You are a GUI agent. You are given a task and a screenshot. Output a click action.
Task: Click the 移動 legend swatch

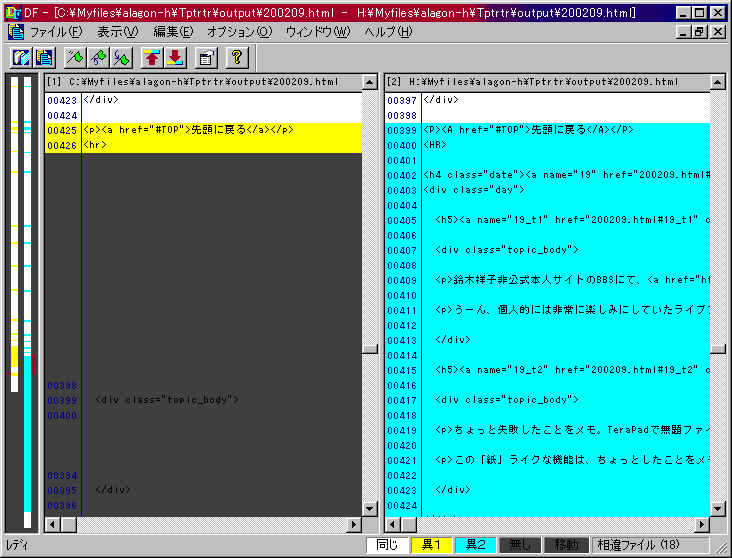tap(566, 545)
